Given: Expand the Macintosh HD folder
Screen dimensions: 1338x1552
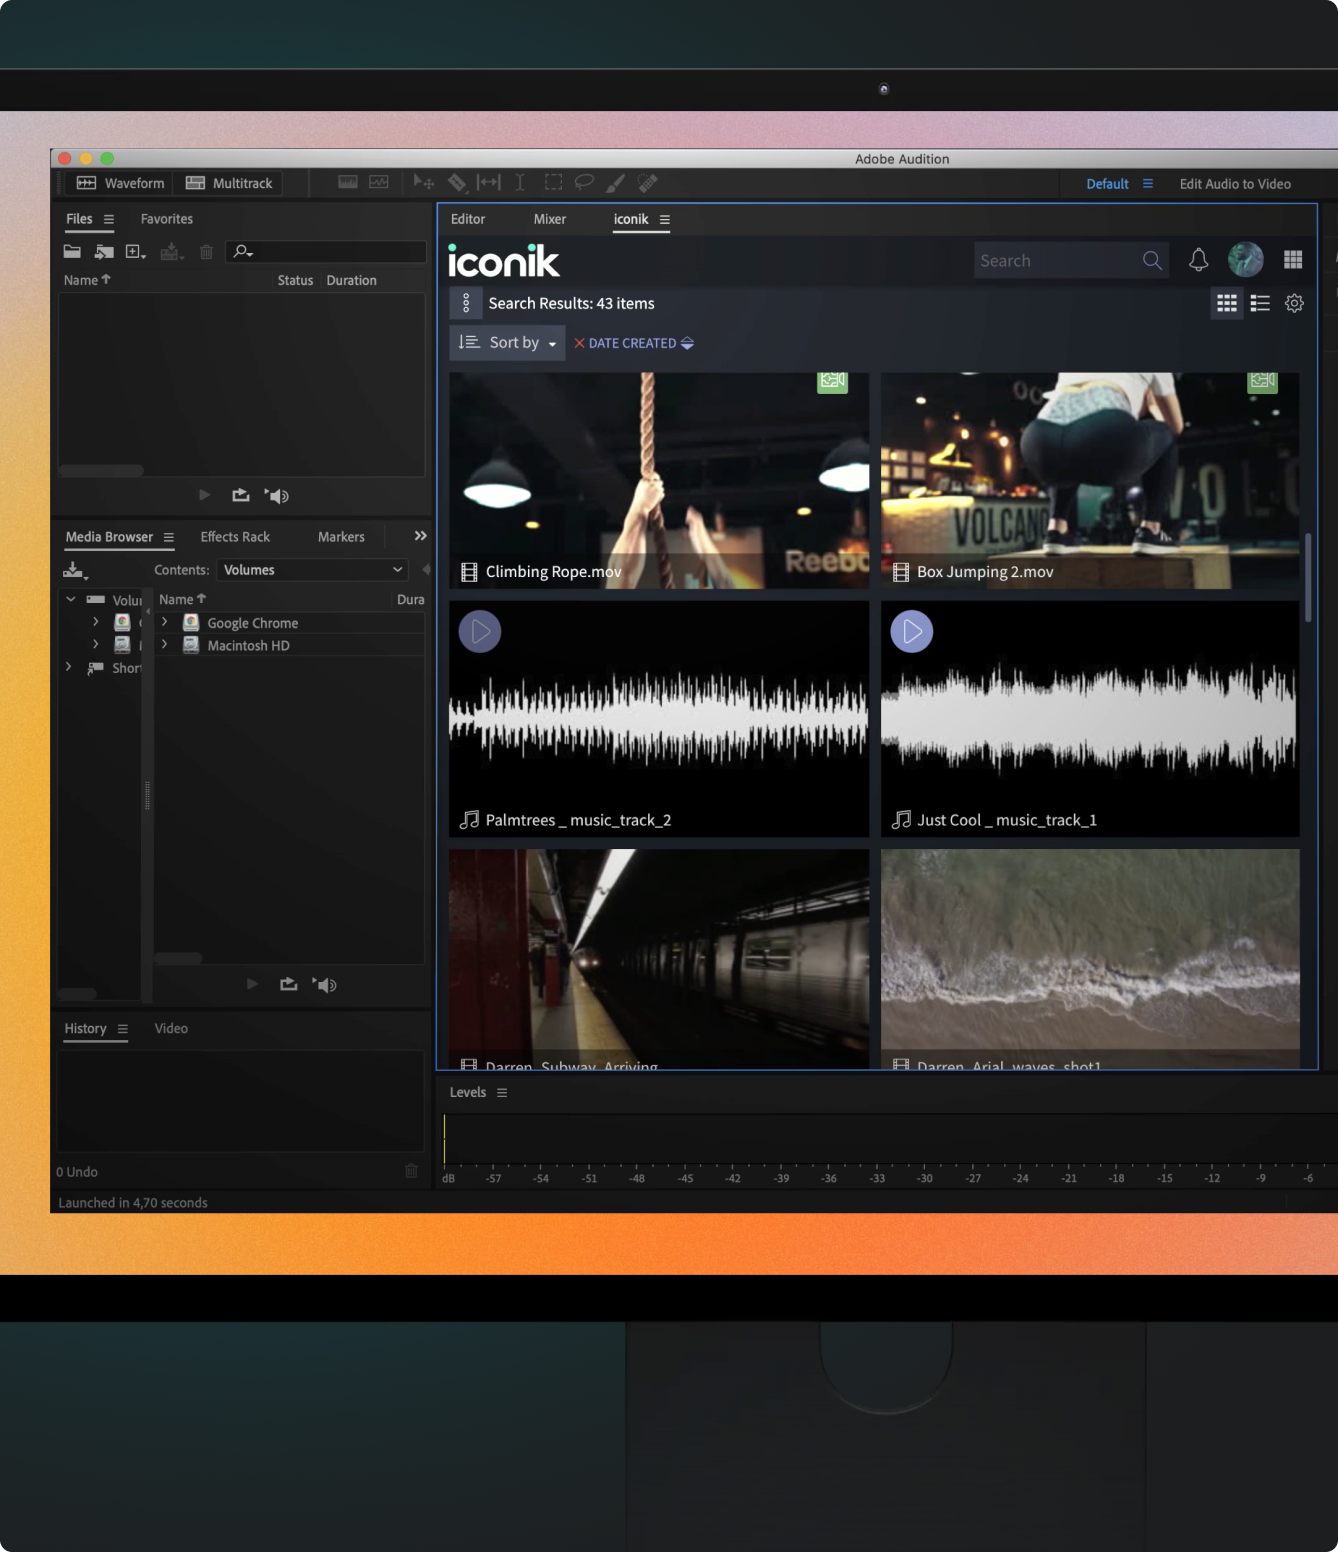Looking at the screenshot, I should pyautogui.click(x=164, y=645).
